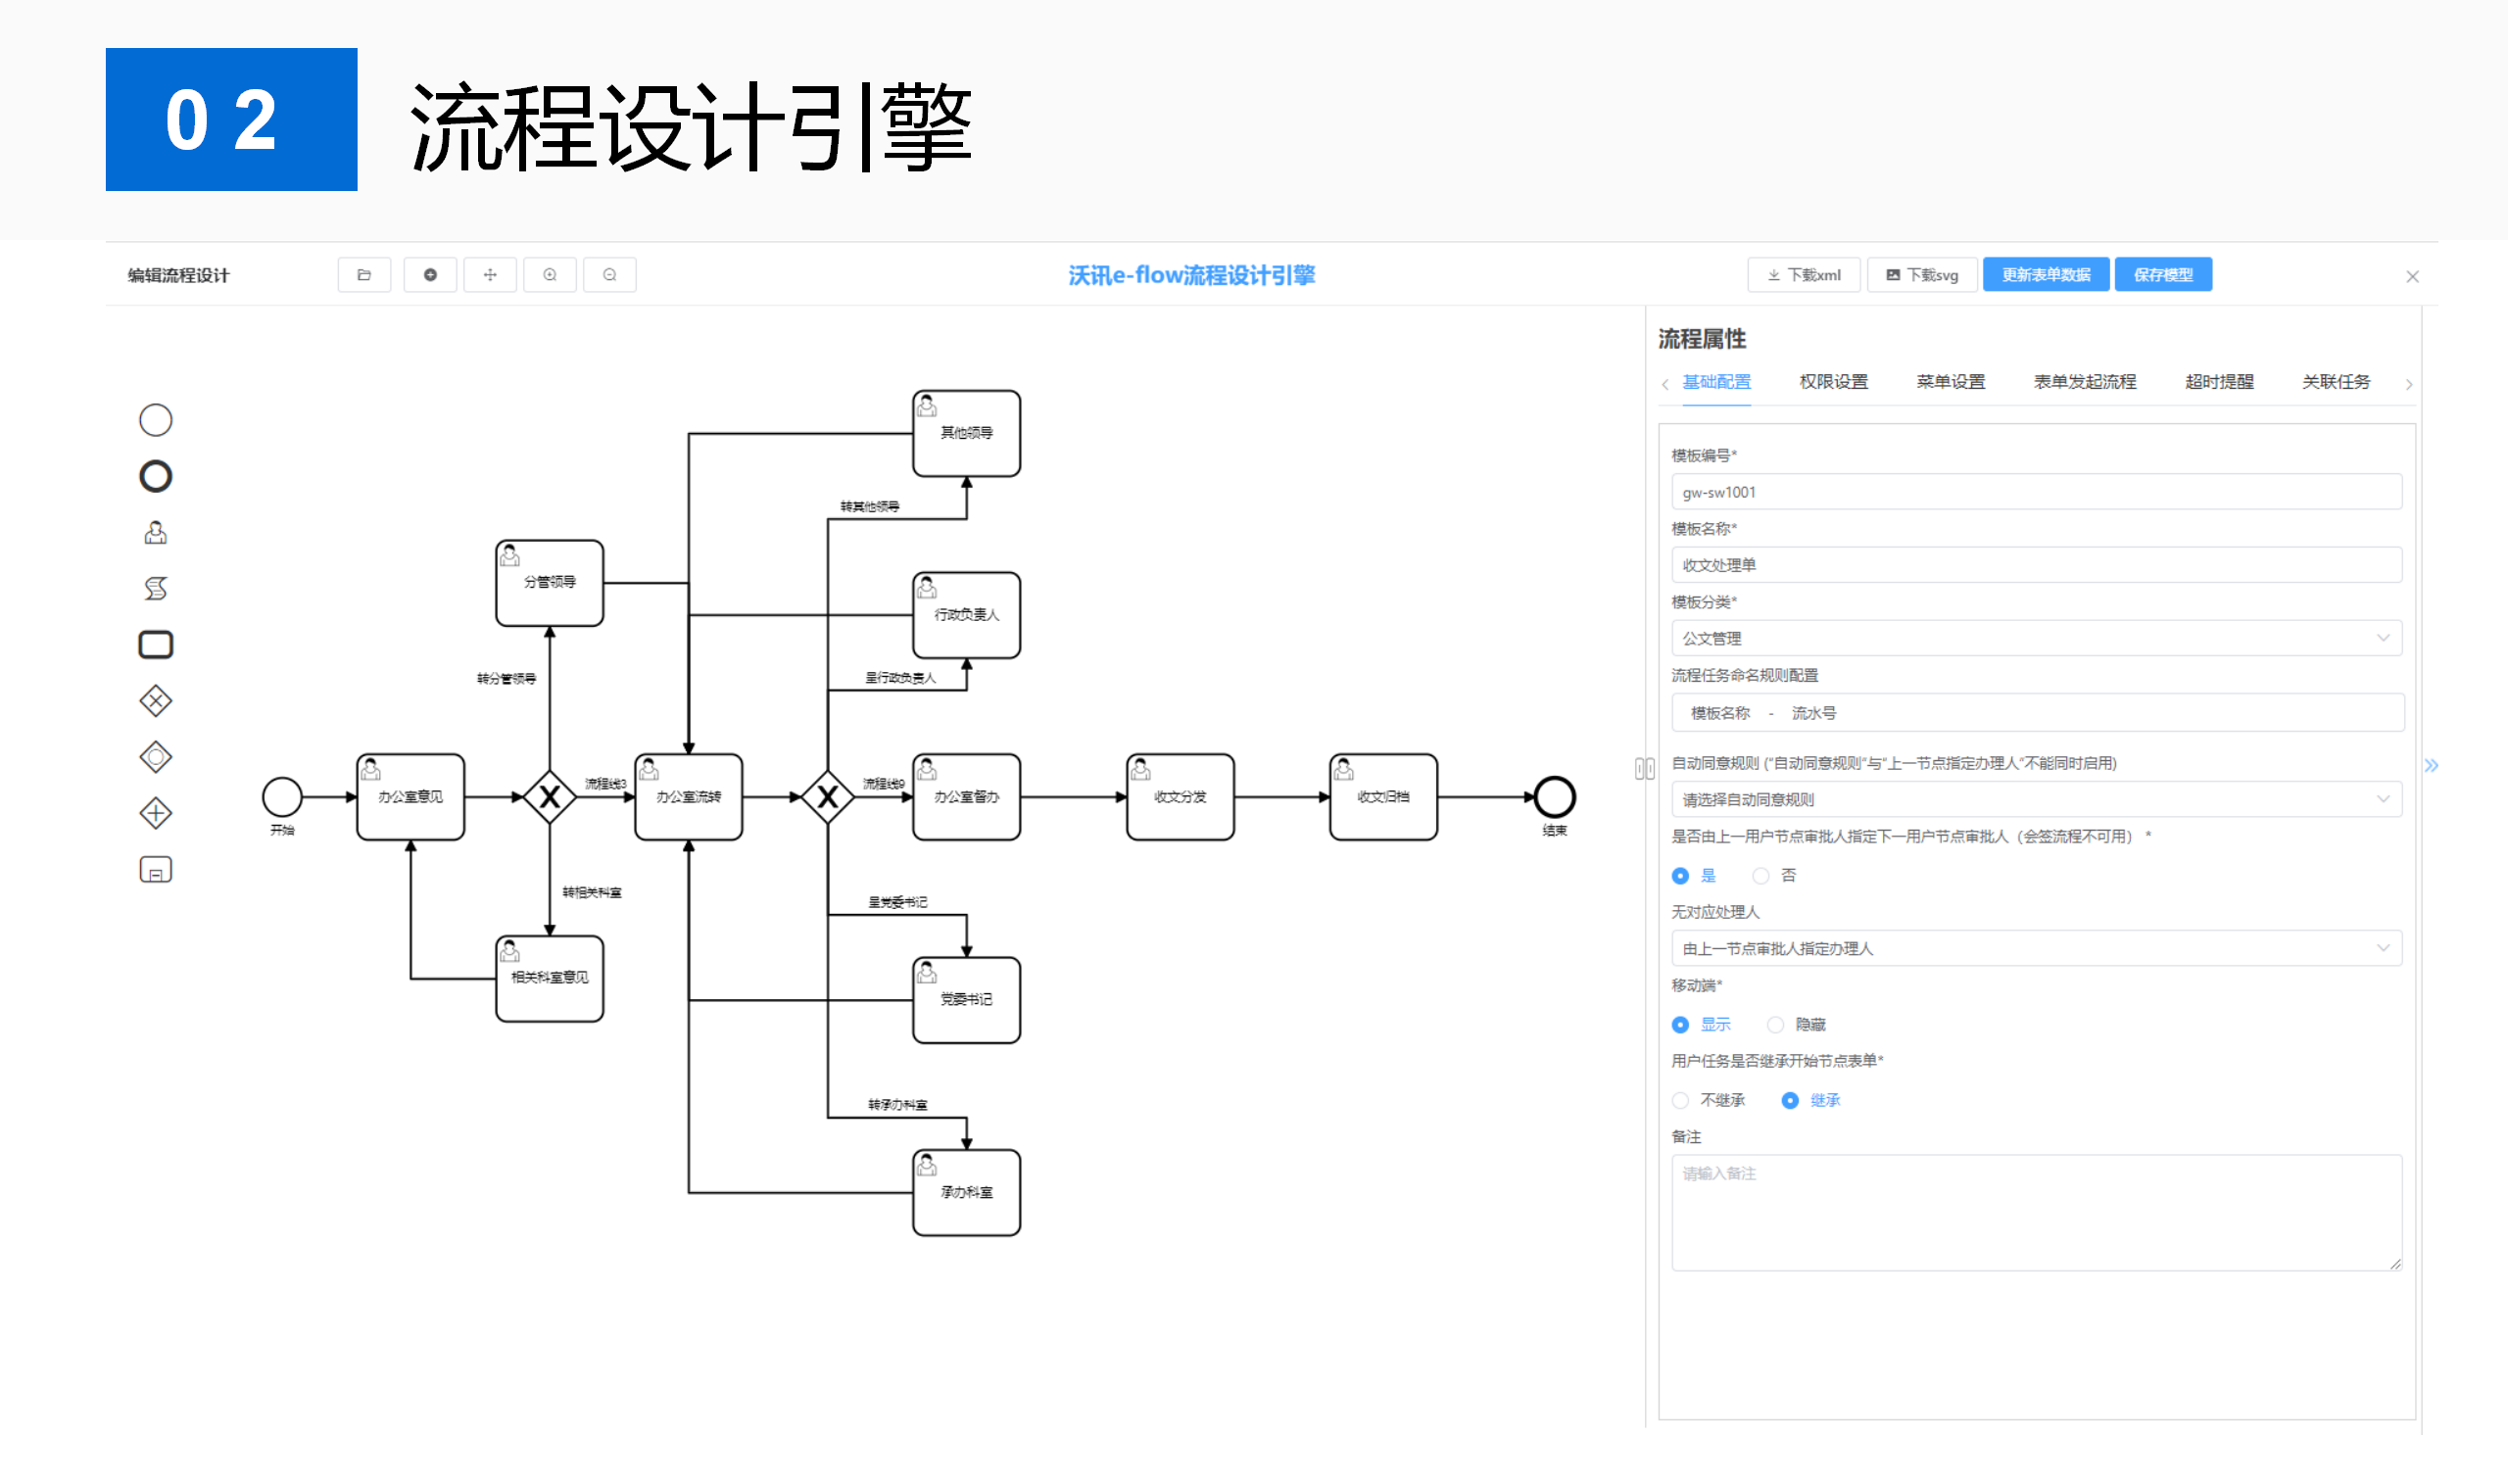Click the 模板名称 input field

coord(2036,565)
